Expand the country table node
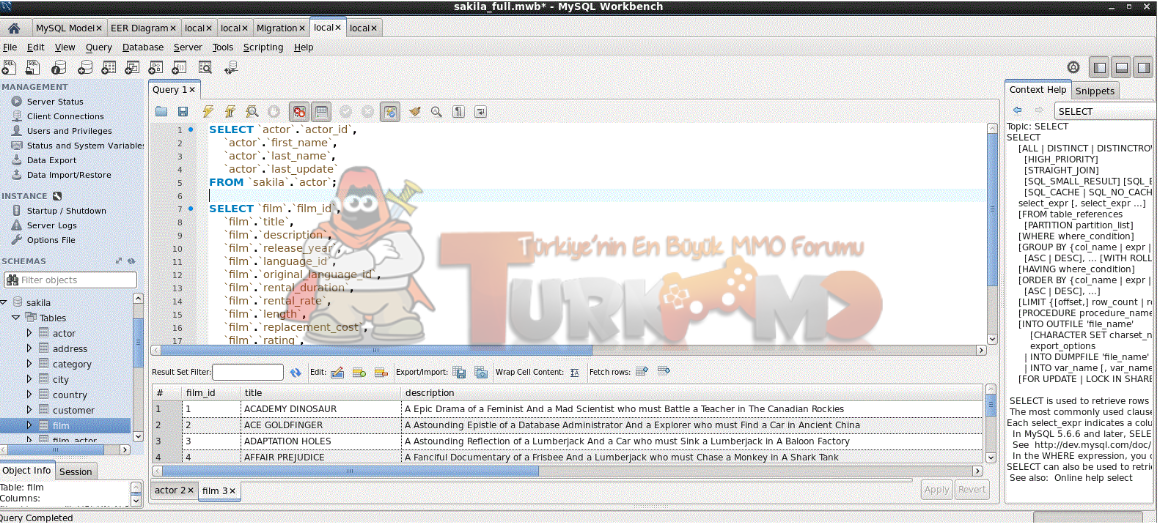1160x524 pixels. [30, 394]
